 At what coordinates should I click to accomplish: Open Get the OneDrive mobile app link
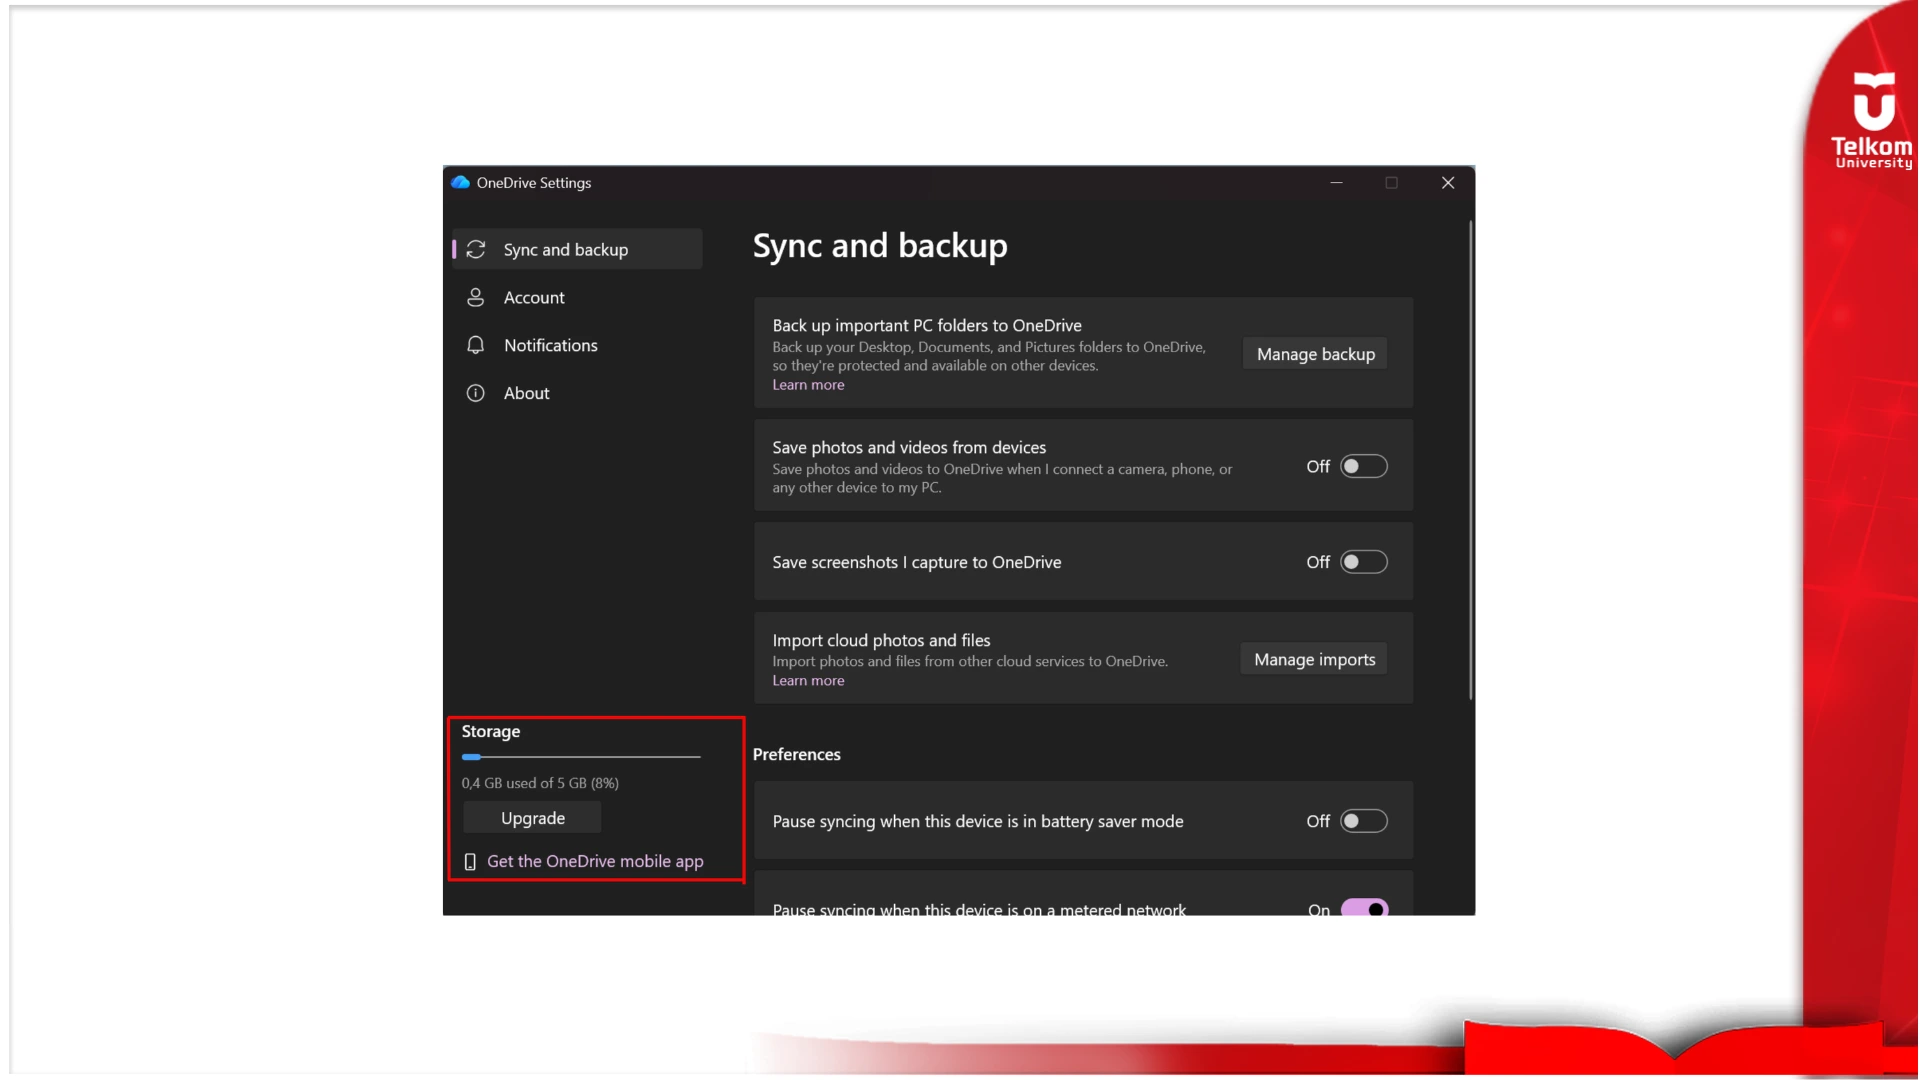595,861
